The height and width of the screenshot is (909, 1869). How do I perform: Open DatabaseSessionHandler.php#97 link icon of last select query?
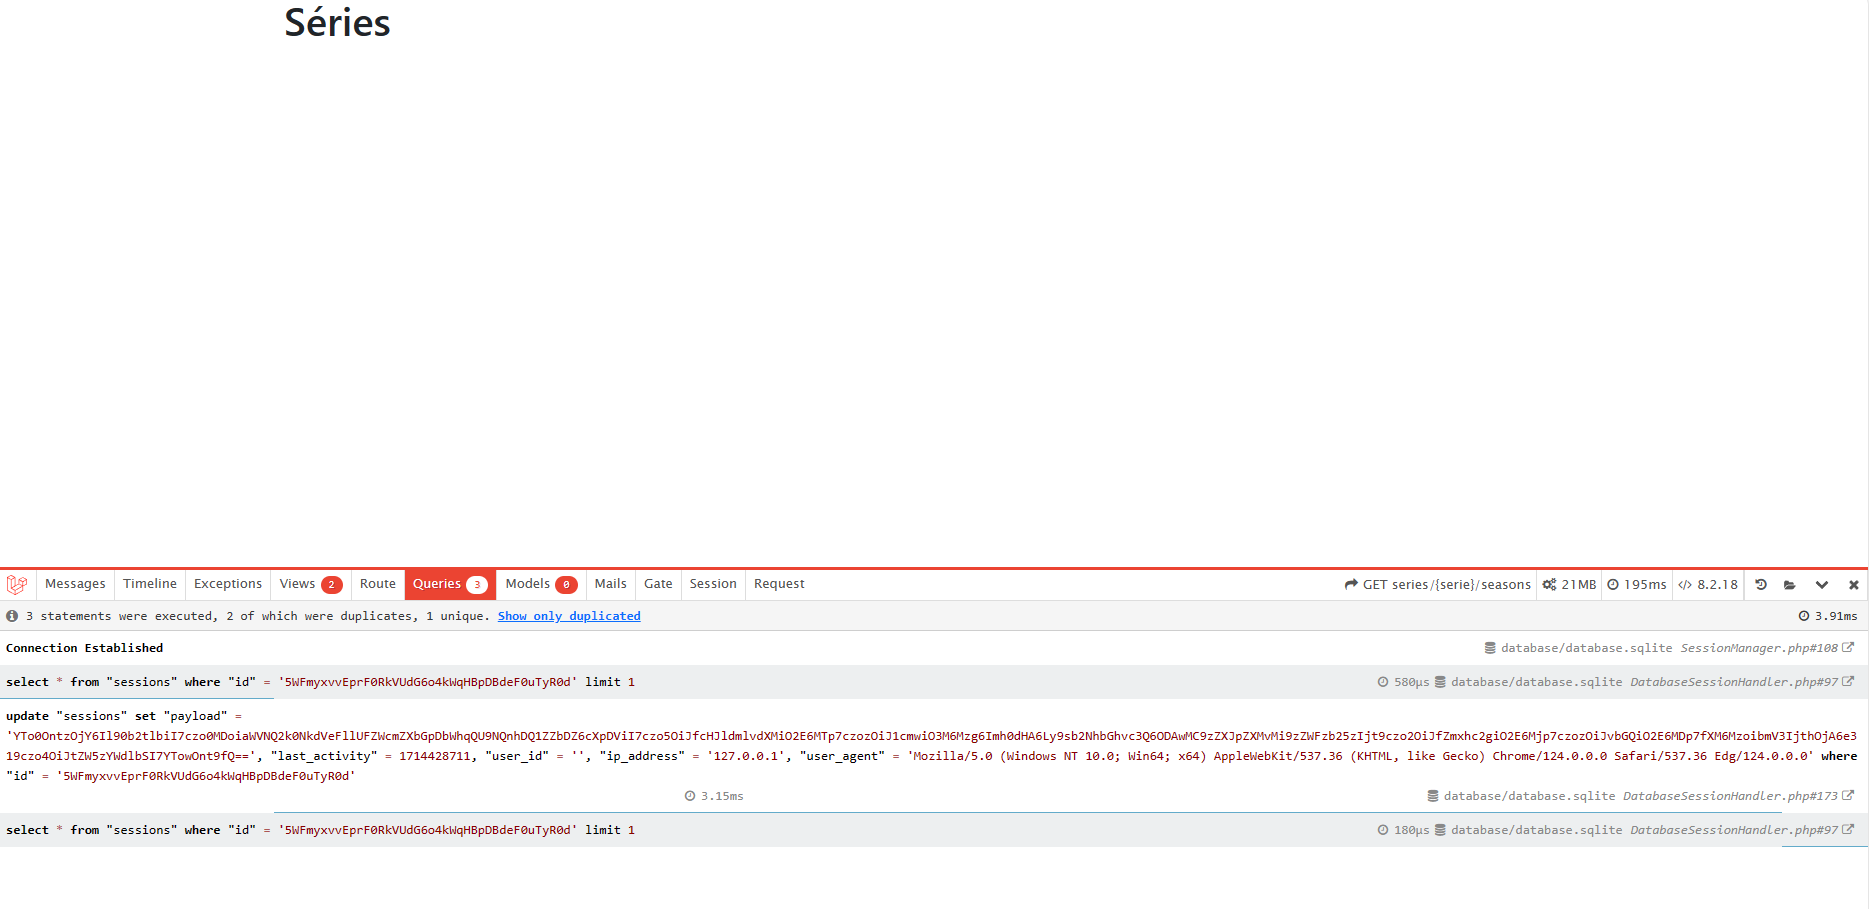tap(1848, 830)
